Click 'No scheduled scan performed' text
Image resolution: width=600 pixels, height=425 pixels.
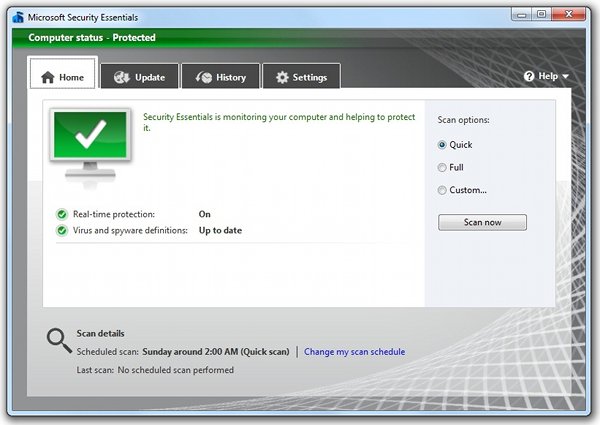(x=176, y=370)
